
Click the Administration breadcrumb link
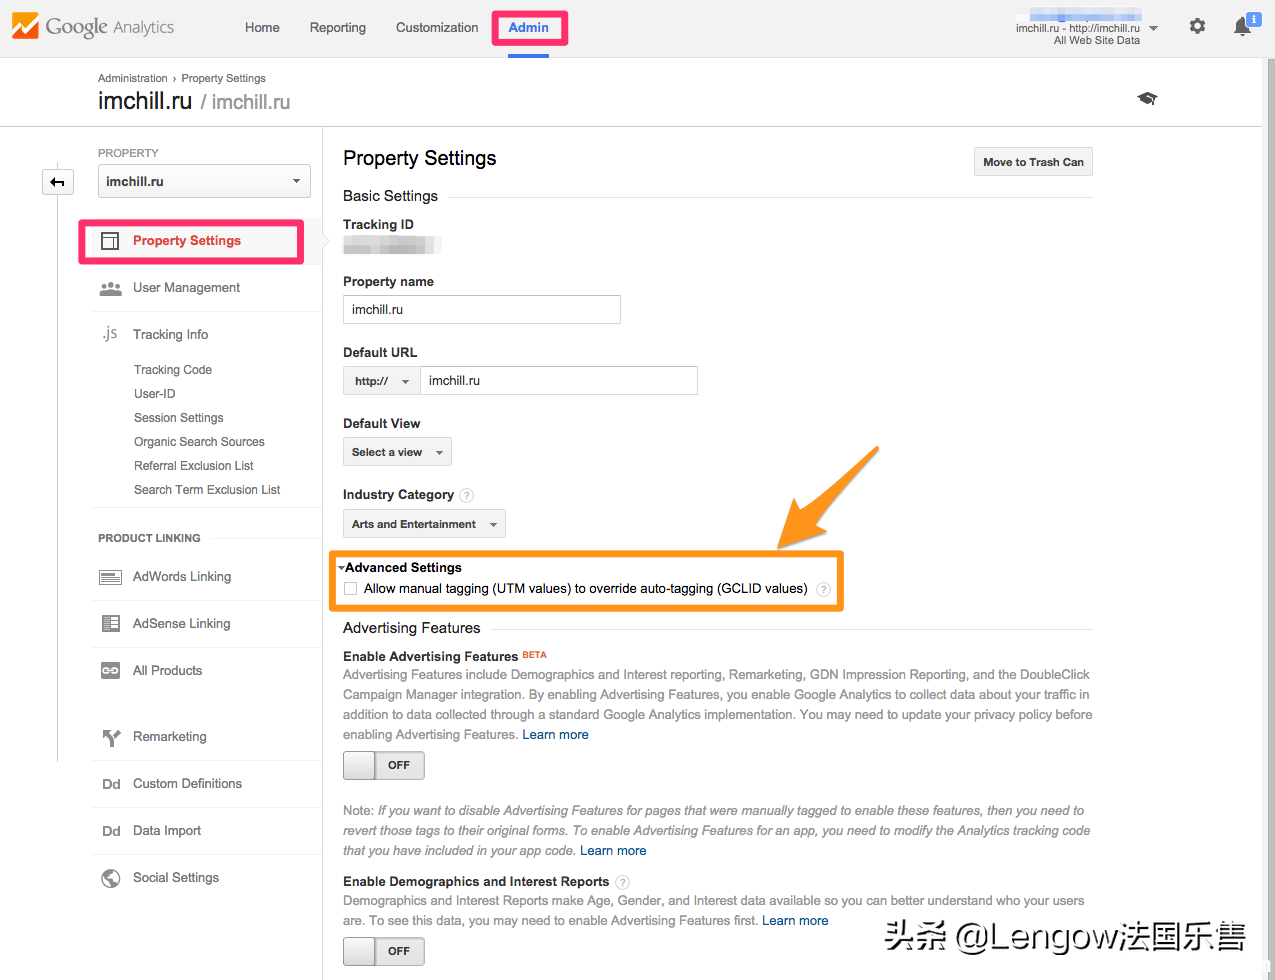(133, 78)
